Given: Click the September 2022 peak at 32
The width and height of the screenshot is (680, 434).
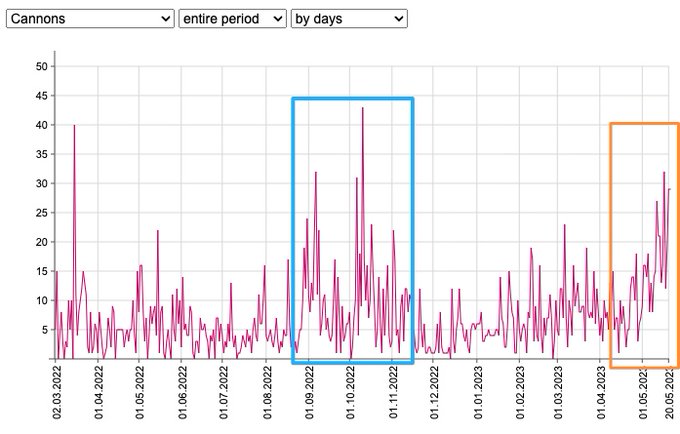Looking at the screenshot, I should pos(316,172).
